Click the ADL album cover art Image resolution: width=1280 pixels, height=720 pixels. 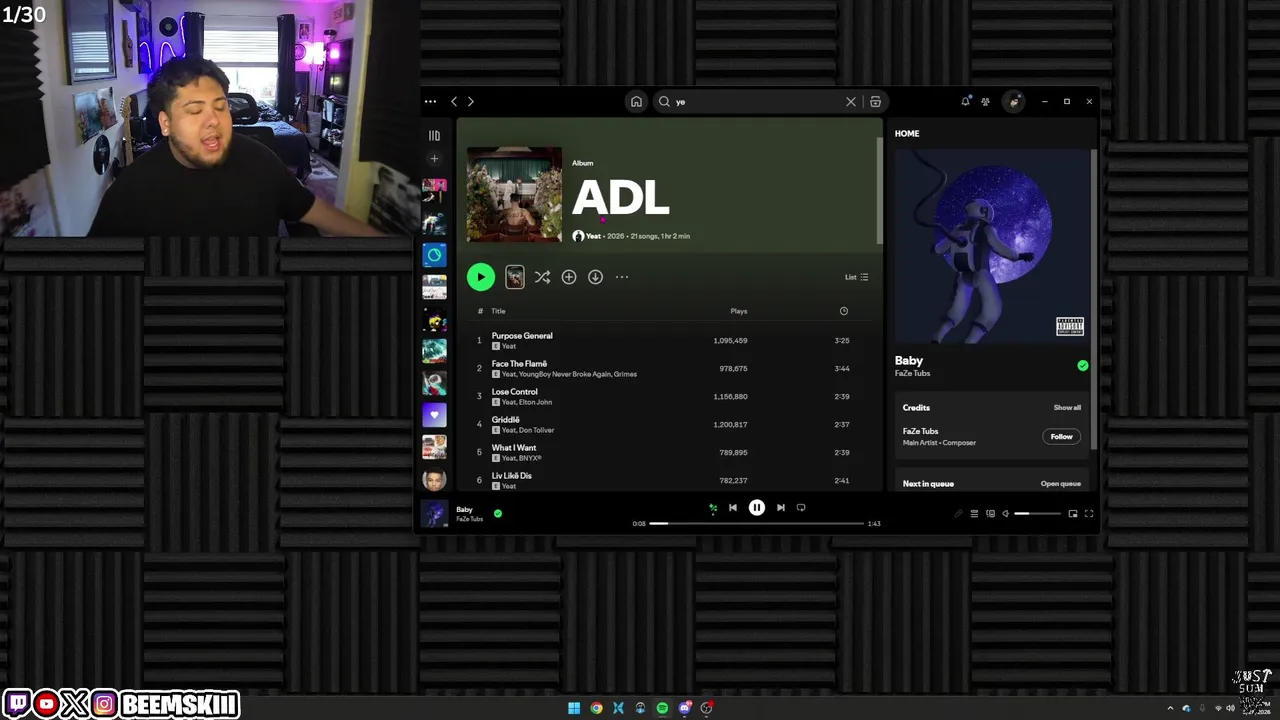pyautogui.click(x=514, y=195)
